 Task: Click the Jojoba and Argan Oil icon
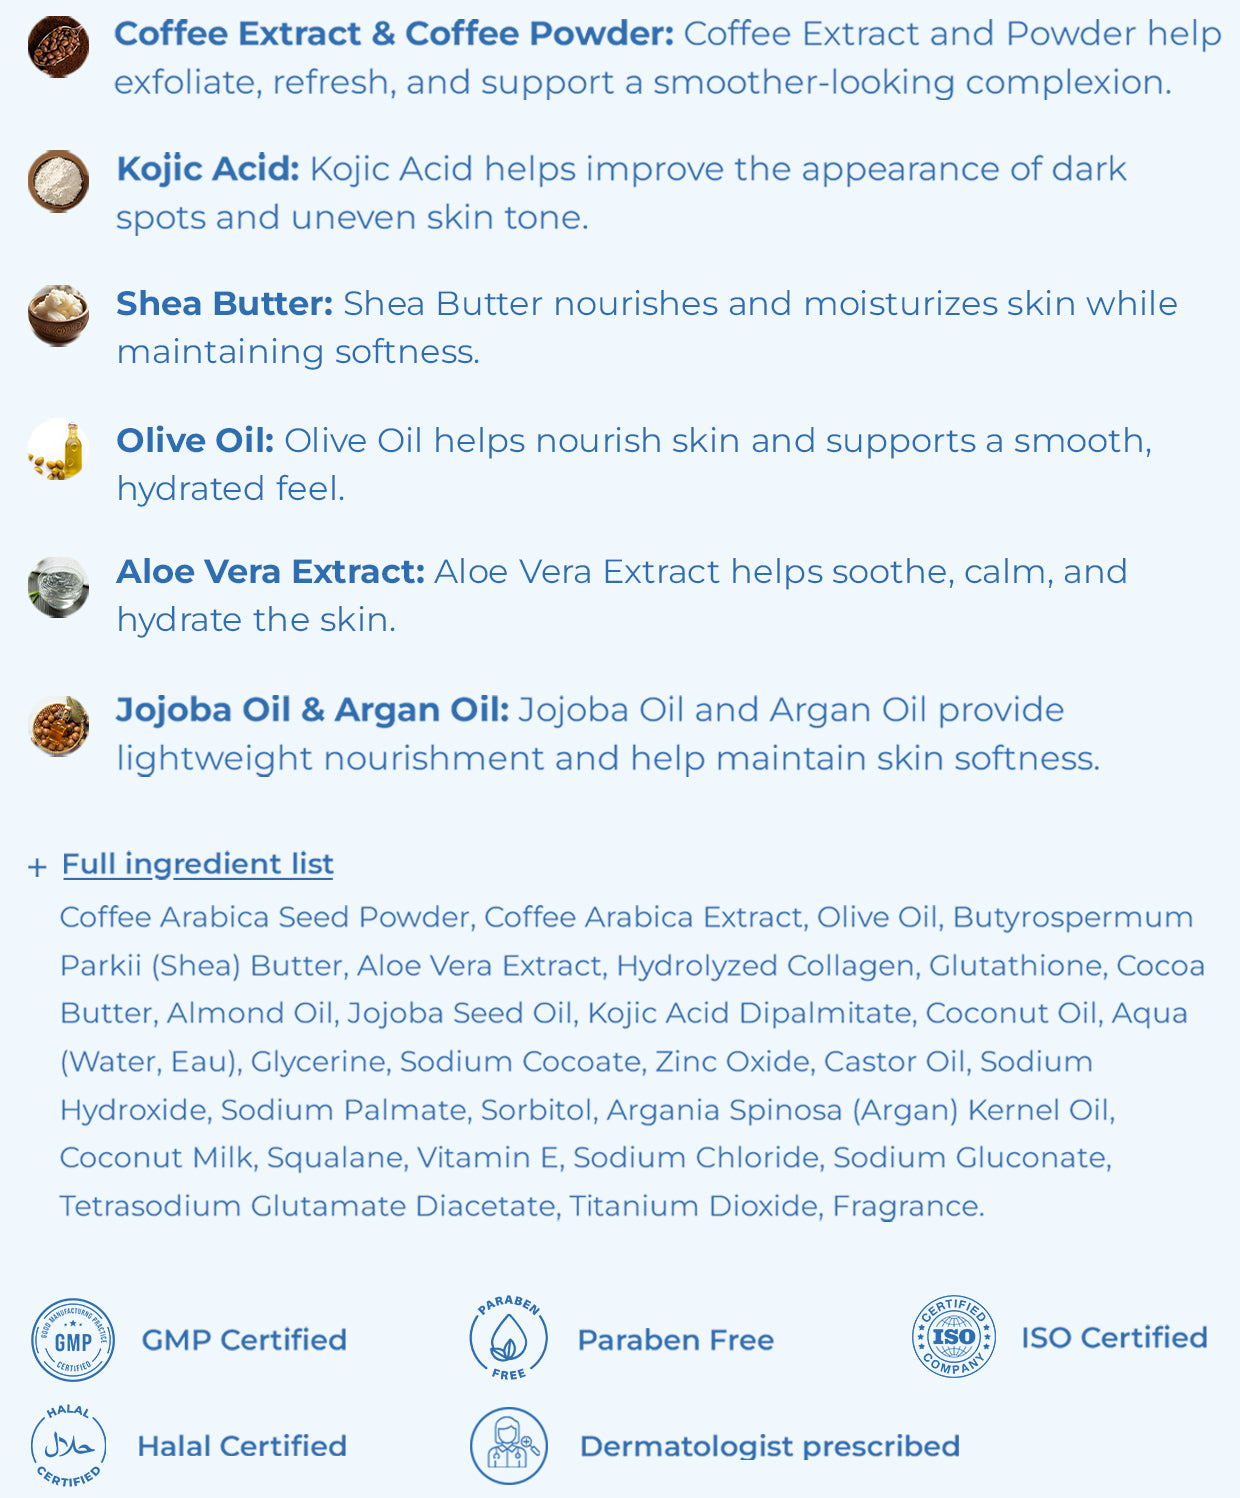click(x=58, y=725)
